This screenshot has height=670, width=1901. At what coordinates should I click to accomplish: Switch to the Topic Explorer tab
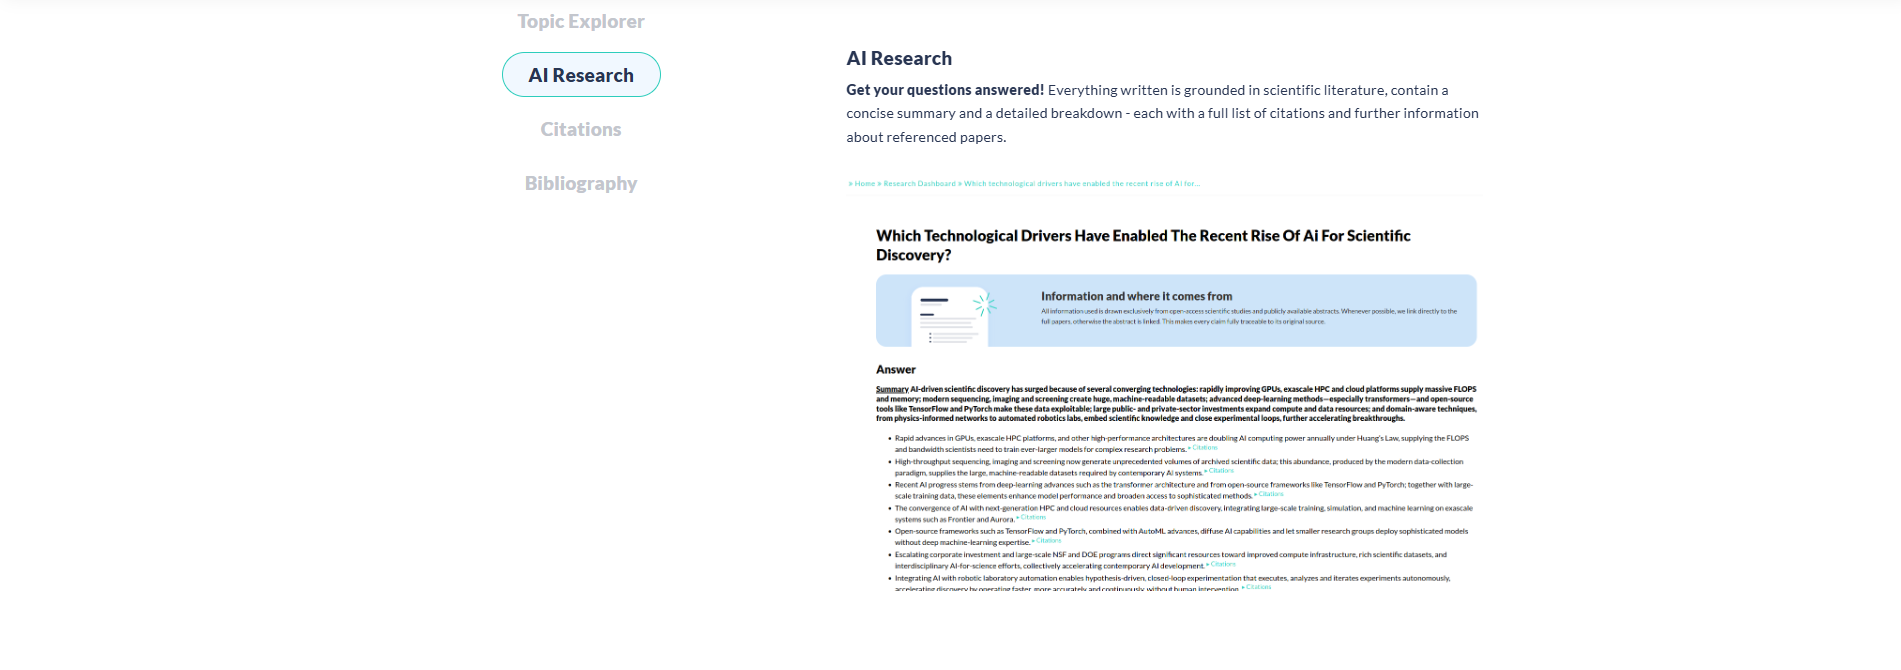point(580,21)
